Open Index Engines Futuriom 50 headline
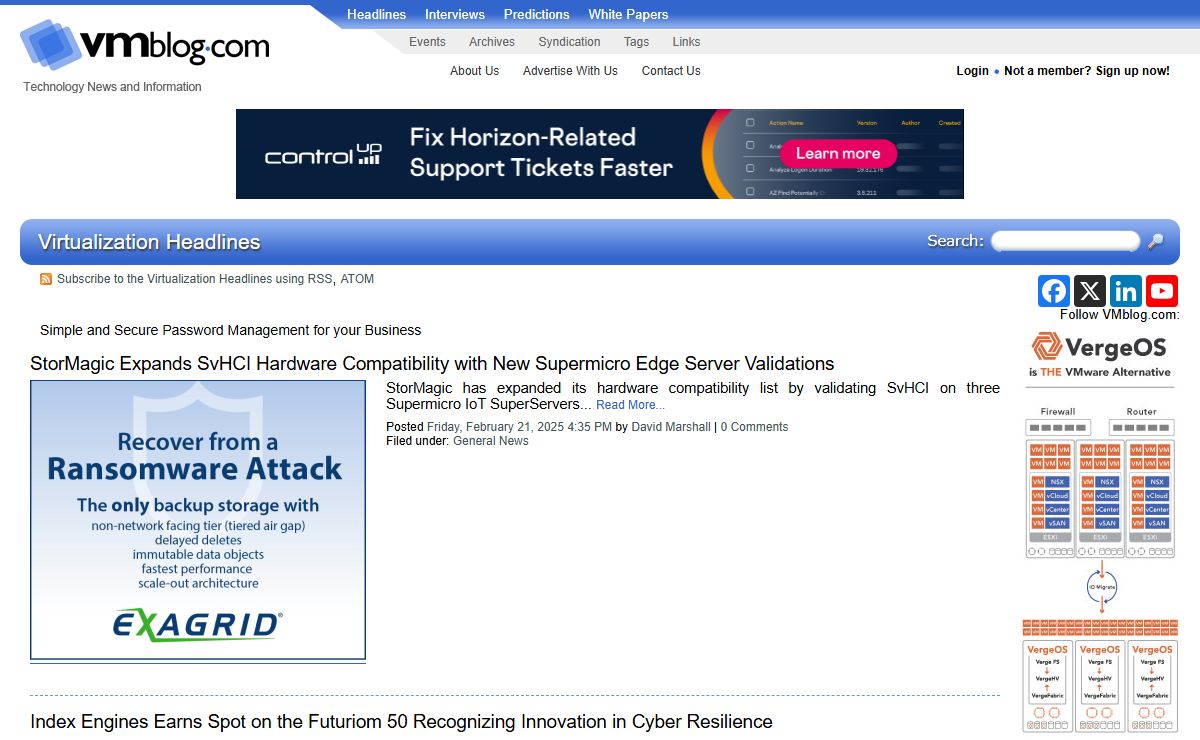This screenshot has width=1200, height=740. (x=401, y=721)
